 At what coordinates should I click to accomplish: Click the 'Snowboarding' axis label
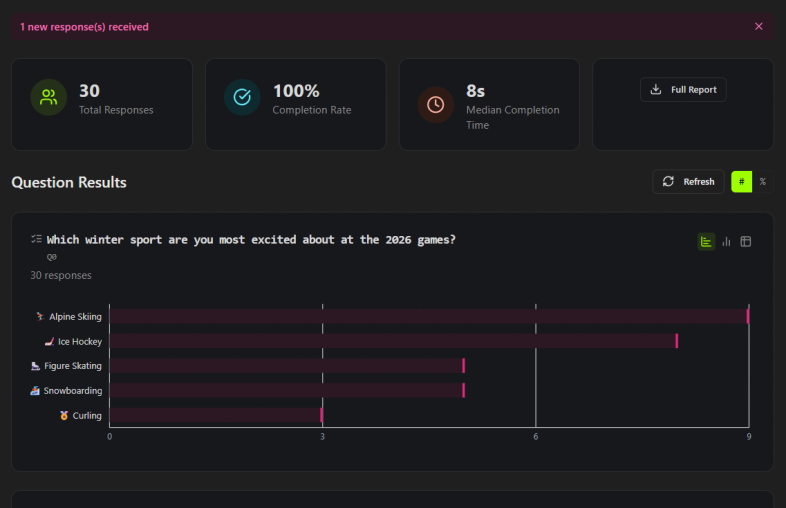pos(73,391)
